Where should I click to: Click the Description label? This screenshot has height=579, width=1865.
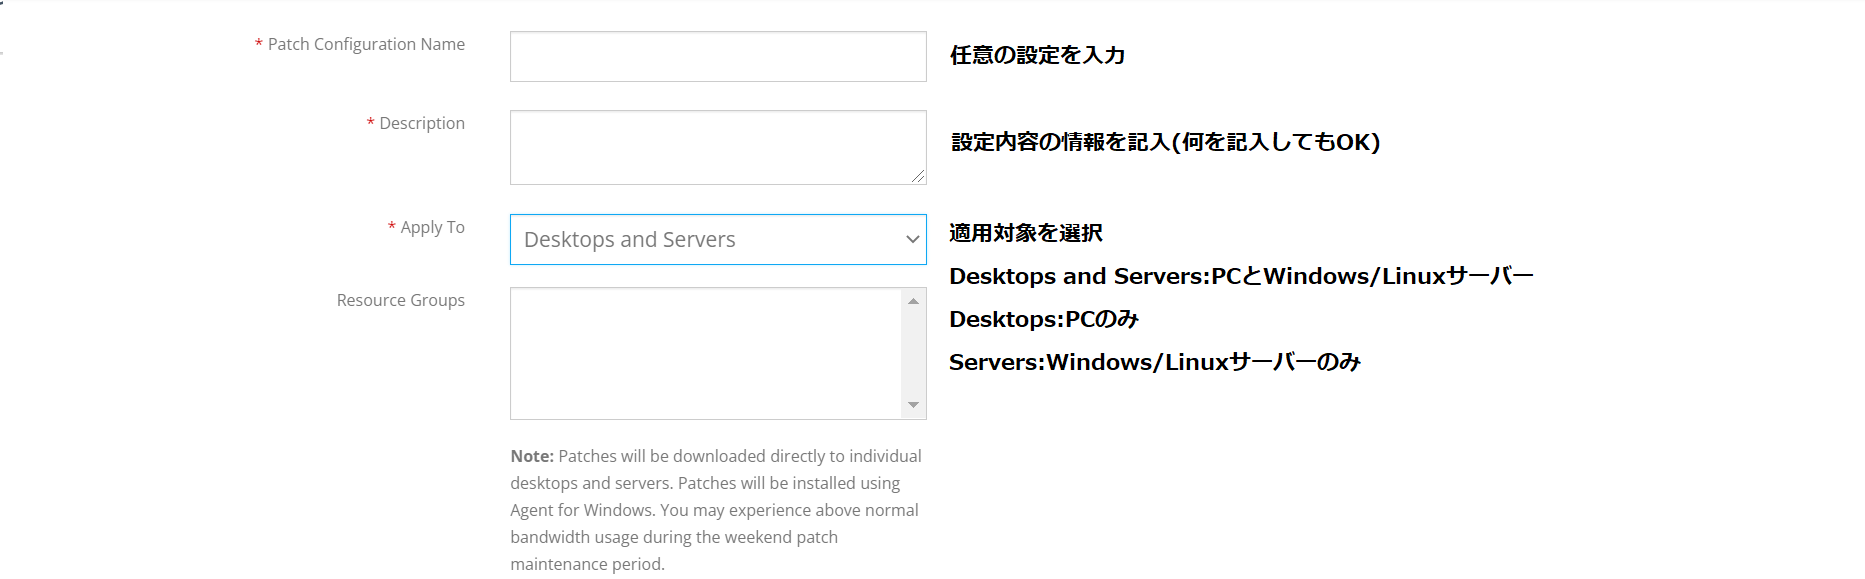click(422, 123)
